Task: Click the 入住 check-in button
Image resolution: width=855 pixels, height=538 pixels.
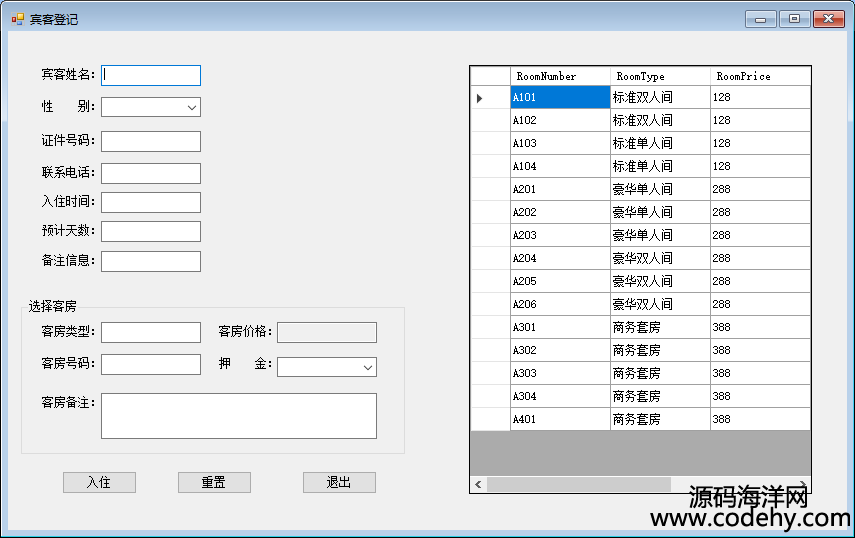Action: click(x=99, y=483)
